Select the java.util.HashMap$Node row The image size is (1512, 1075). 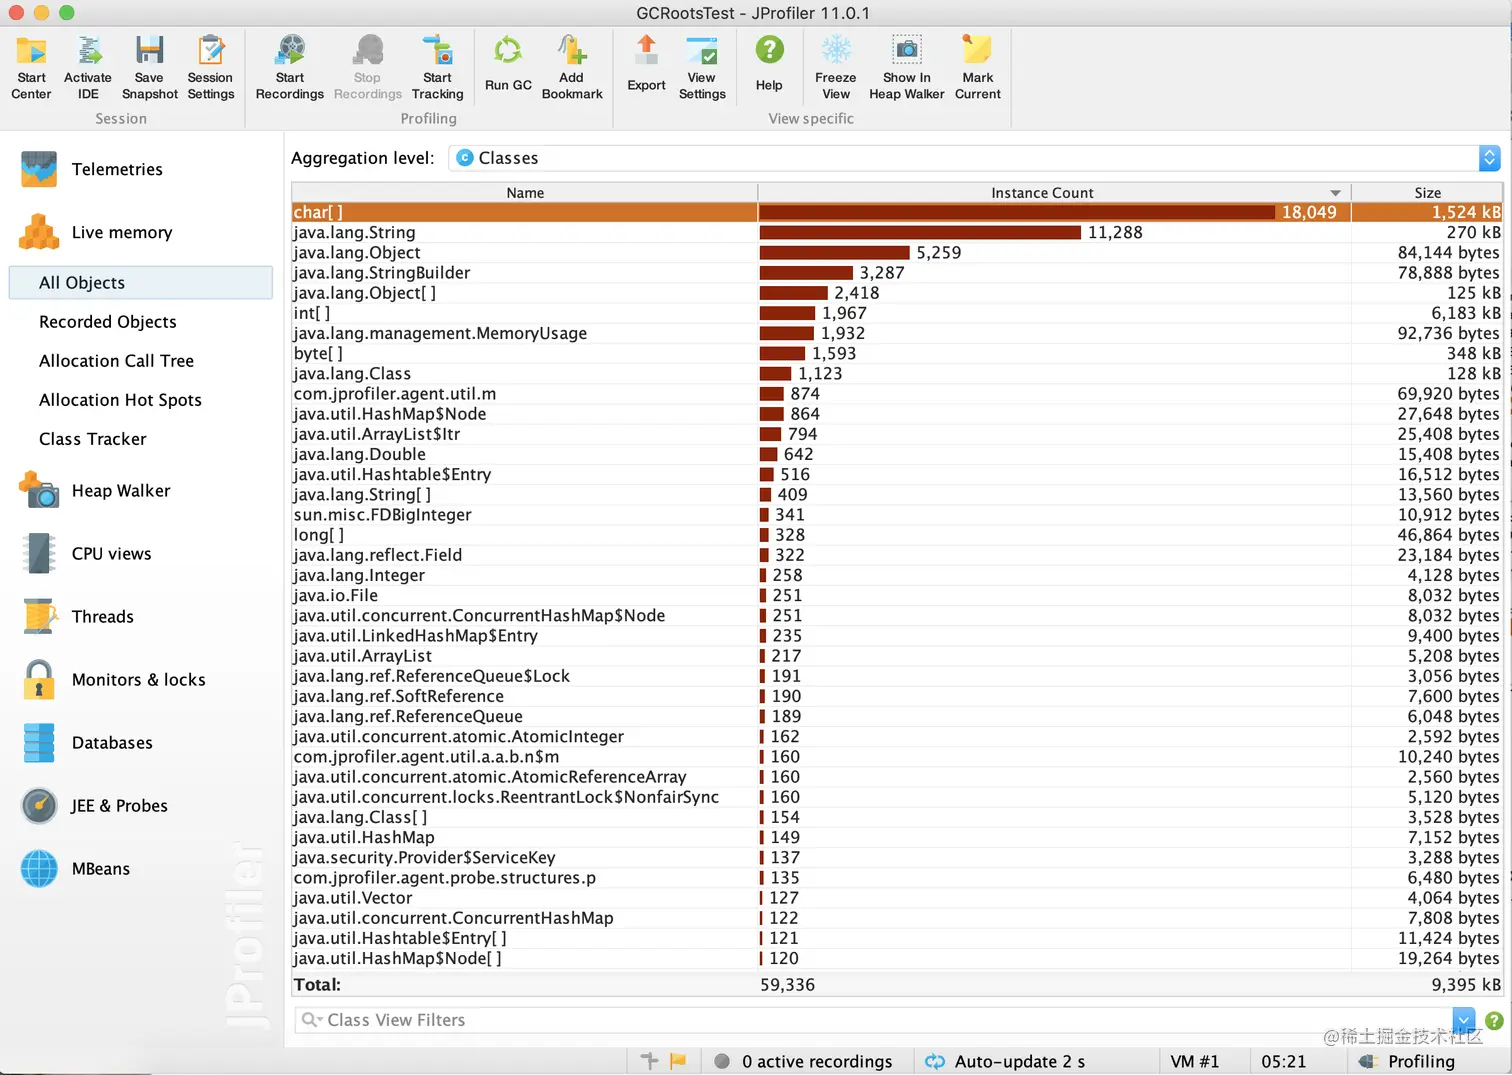coord(897,414)
